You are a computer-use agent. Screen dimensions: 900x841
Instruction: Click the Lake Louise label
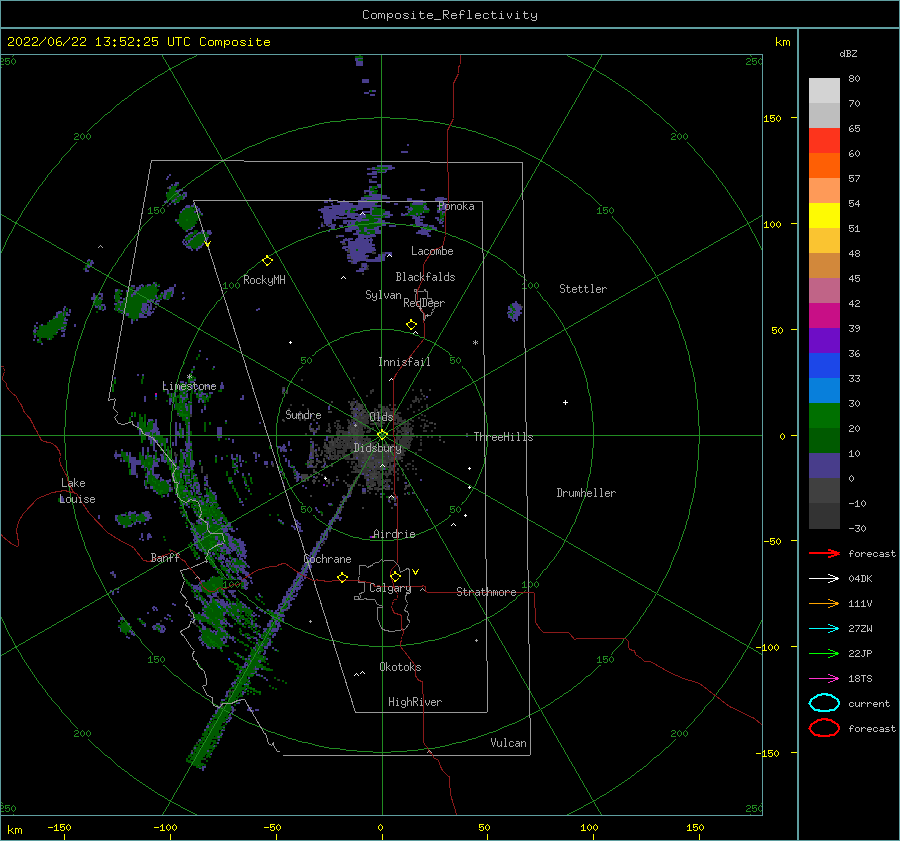[77, 491]
